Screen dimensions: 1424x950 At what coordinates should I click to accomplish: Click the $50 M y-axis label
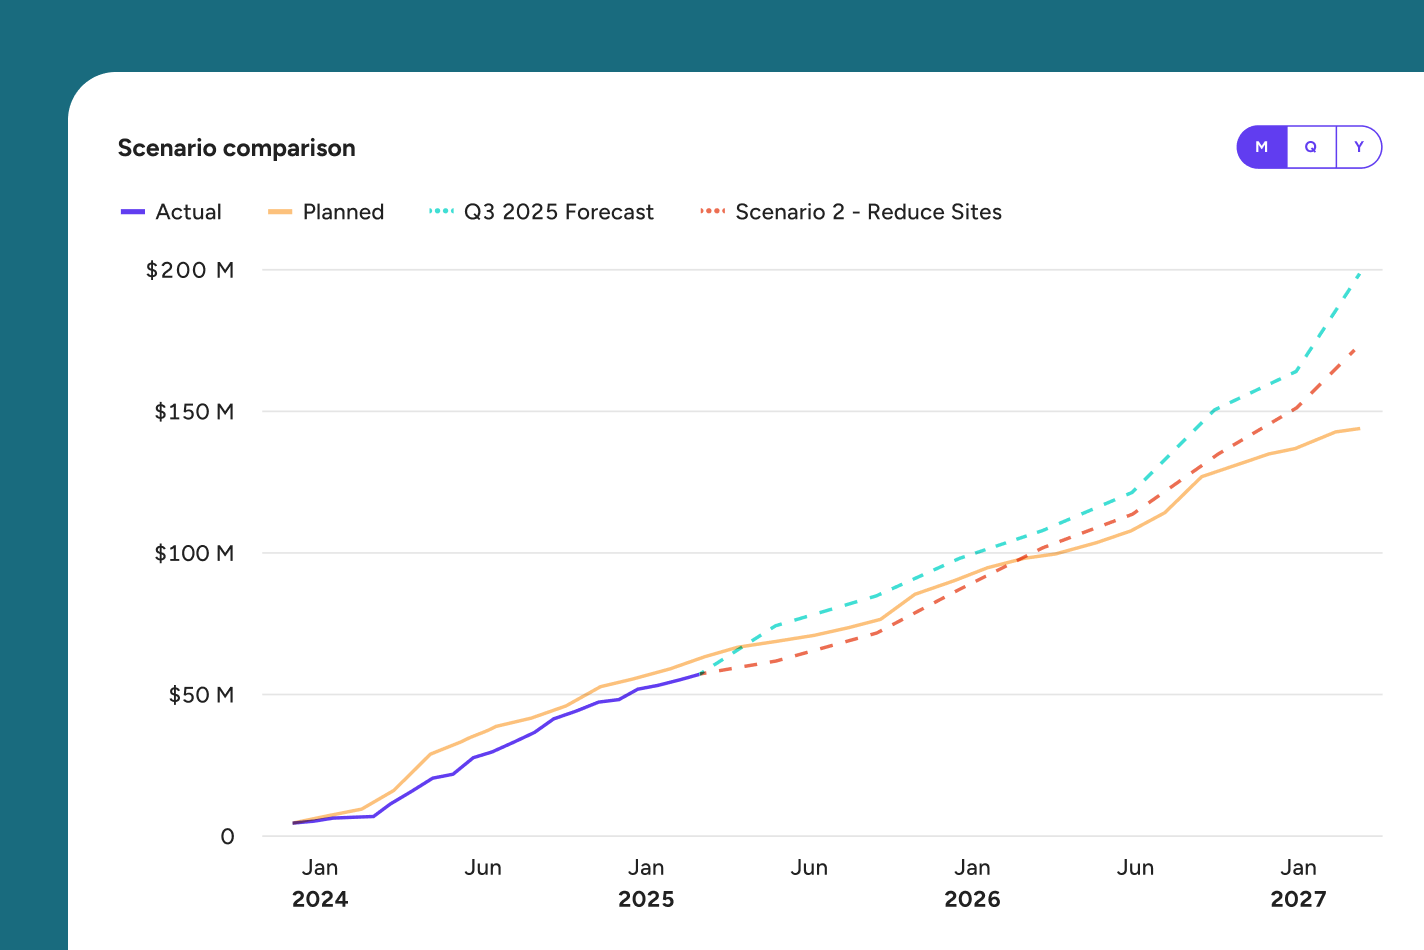click(201, 695)
